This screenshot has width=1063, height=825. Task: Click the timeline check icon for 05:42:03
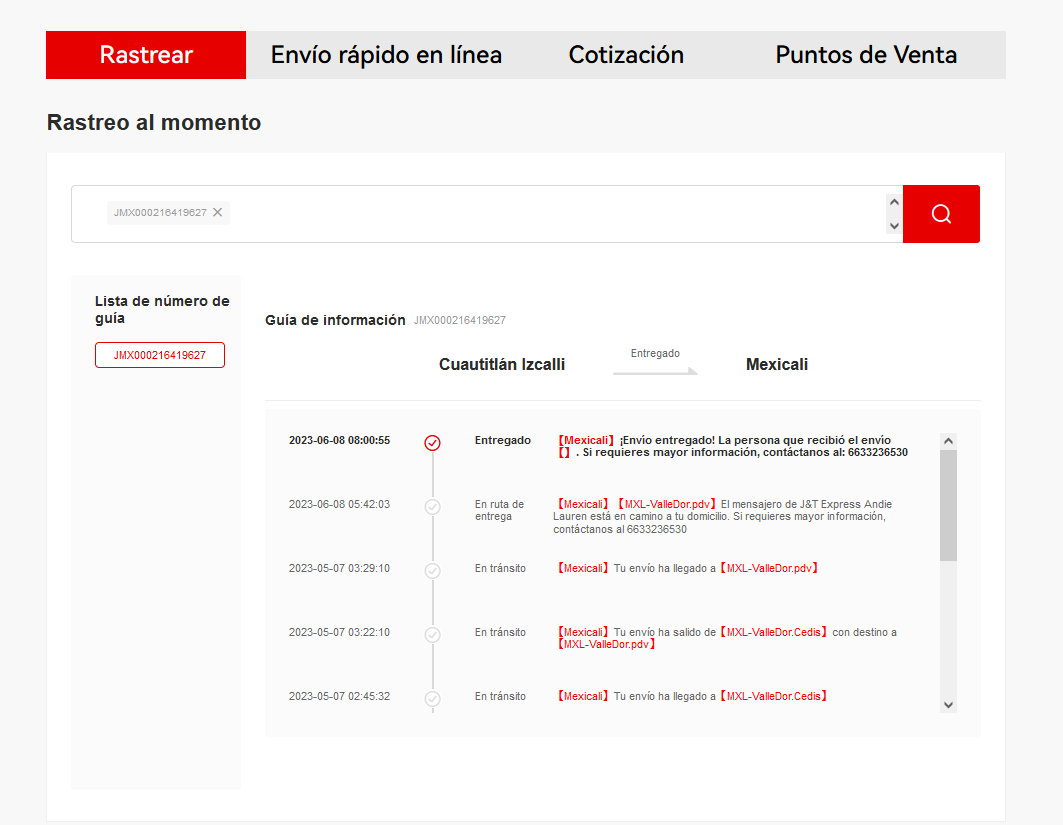[432, 507]
